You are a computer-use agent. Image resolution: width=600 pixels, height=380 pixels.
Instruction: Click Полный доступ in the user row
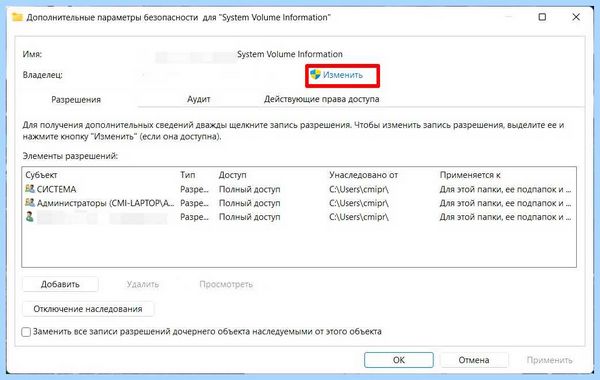[x=249, y=217]
